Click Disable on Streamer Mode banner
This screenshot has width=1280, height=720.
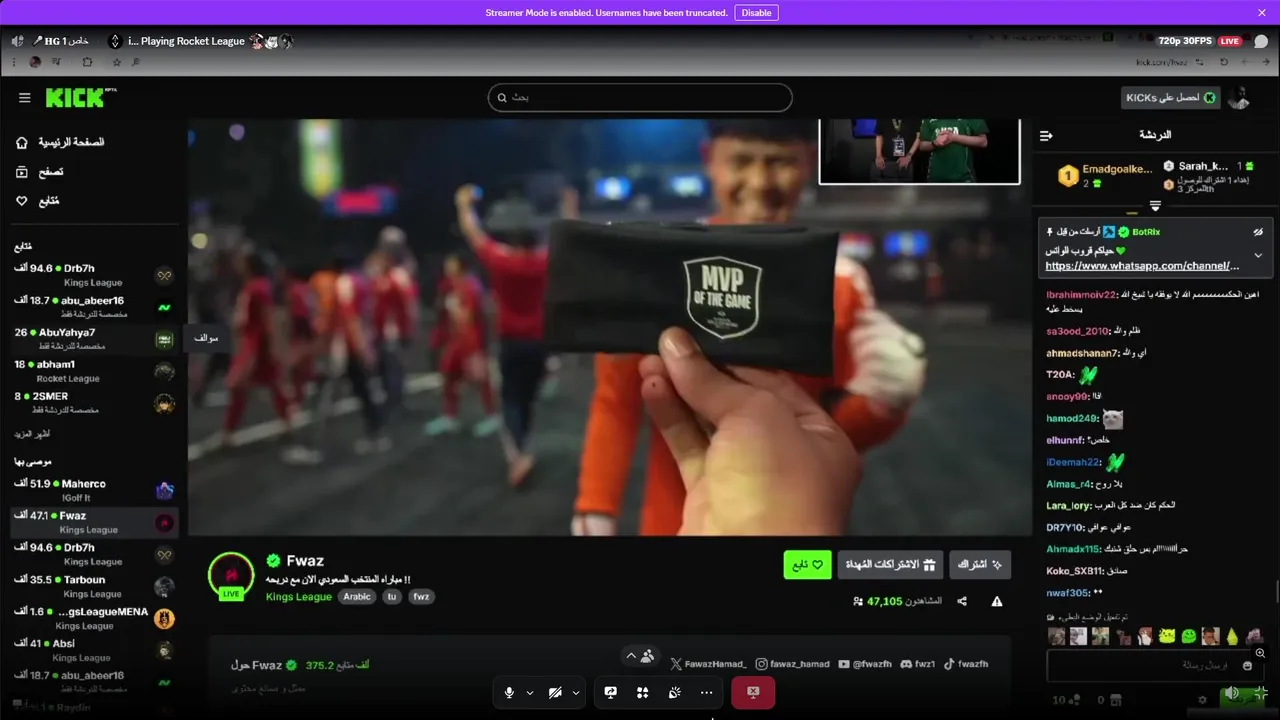(756, 12)
